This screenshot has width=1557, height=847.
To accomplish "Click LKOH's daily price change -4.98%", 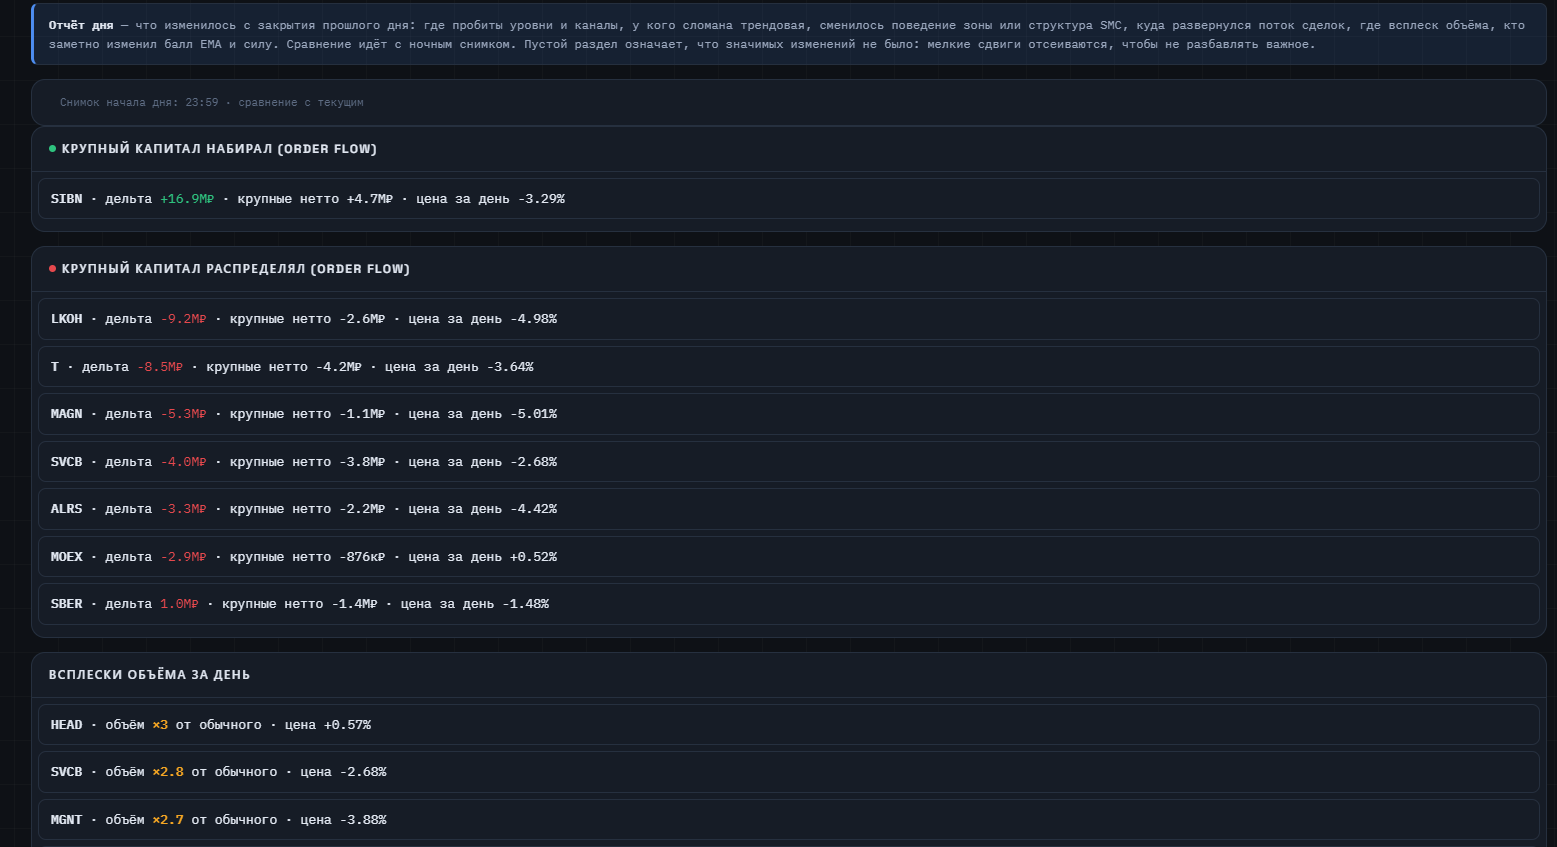I will coord(534,319).
